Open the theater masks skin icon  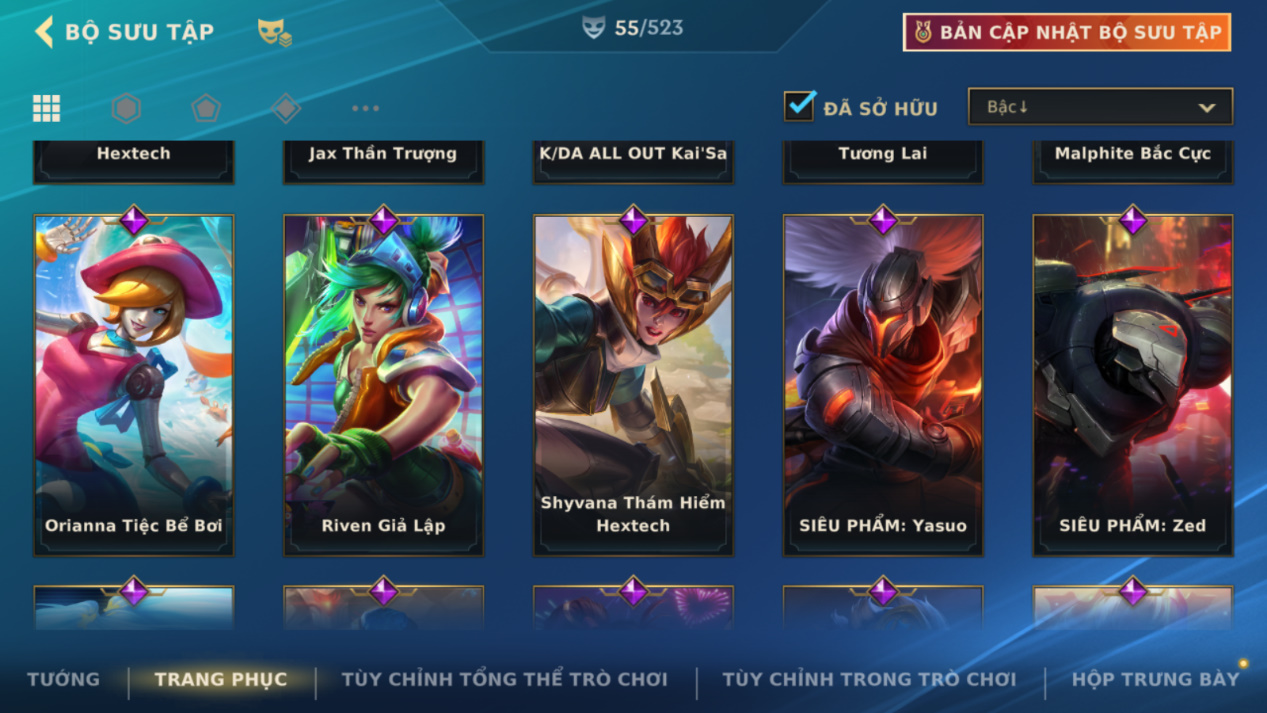[274, 32]
